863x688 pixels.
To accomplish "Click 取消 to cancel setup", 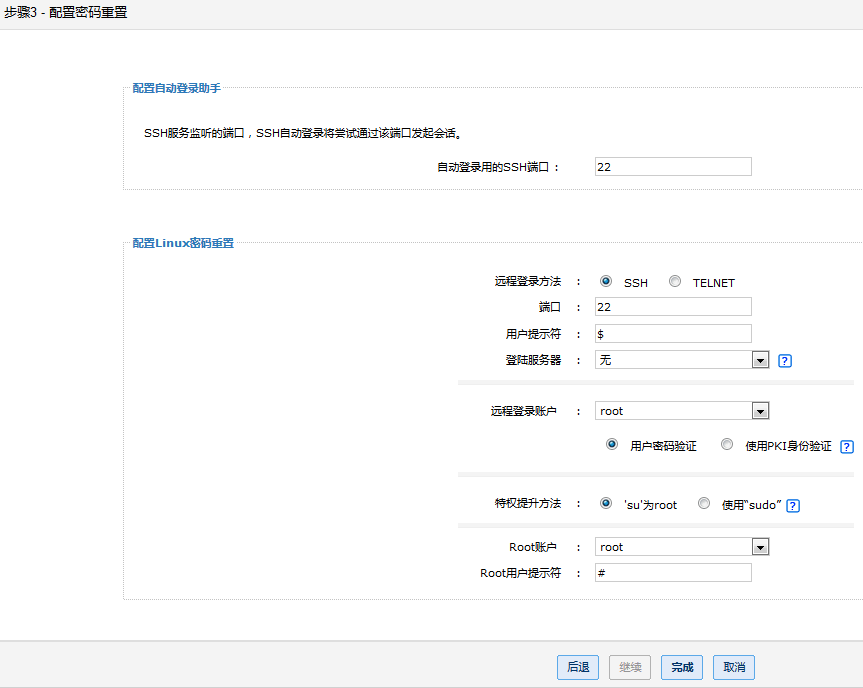I will (734, 667).
